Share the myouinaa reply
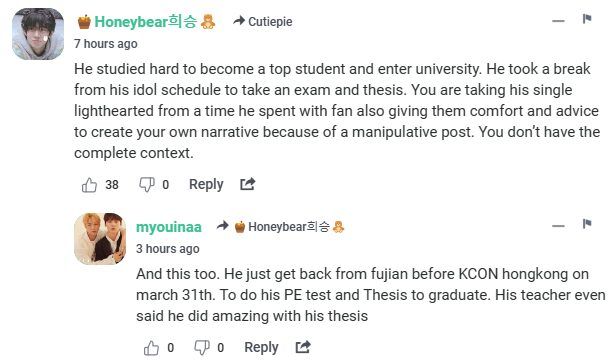This screenshot has width=615, height=362. (303, 347)
